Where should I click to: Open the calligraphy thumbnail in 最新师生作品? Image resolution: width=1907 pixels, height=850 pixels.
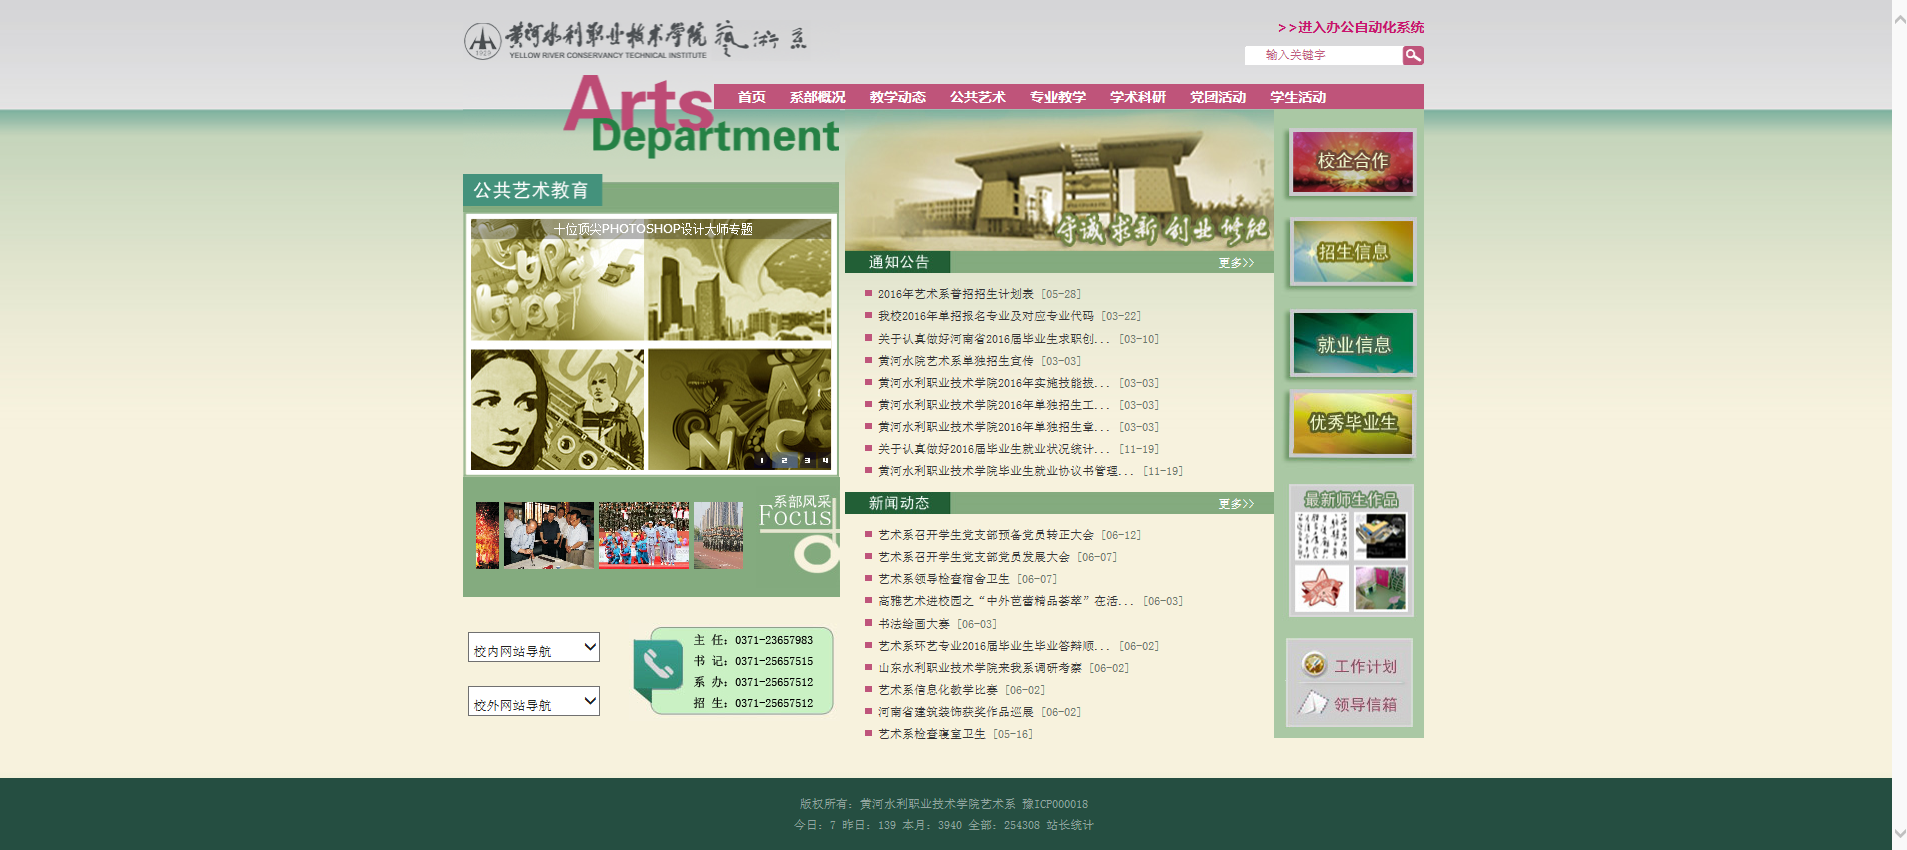[1321, 536]
